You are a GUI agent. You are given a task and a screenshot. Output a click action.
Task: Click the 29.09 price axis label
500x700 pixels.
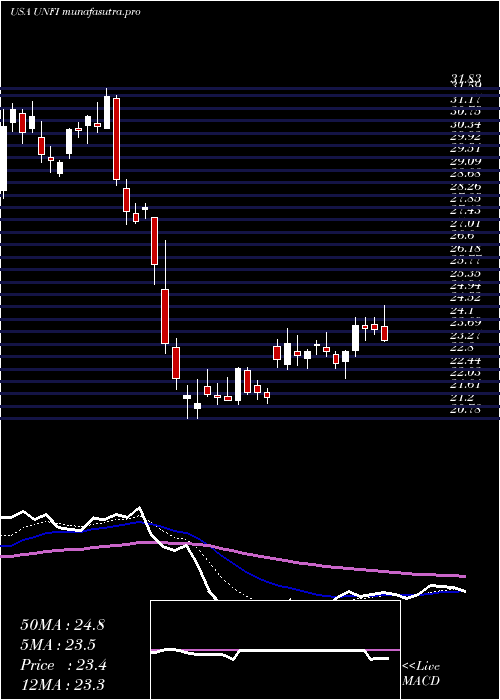[x=465, y=162]
